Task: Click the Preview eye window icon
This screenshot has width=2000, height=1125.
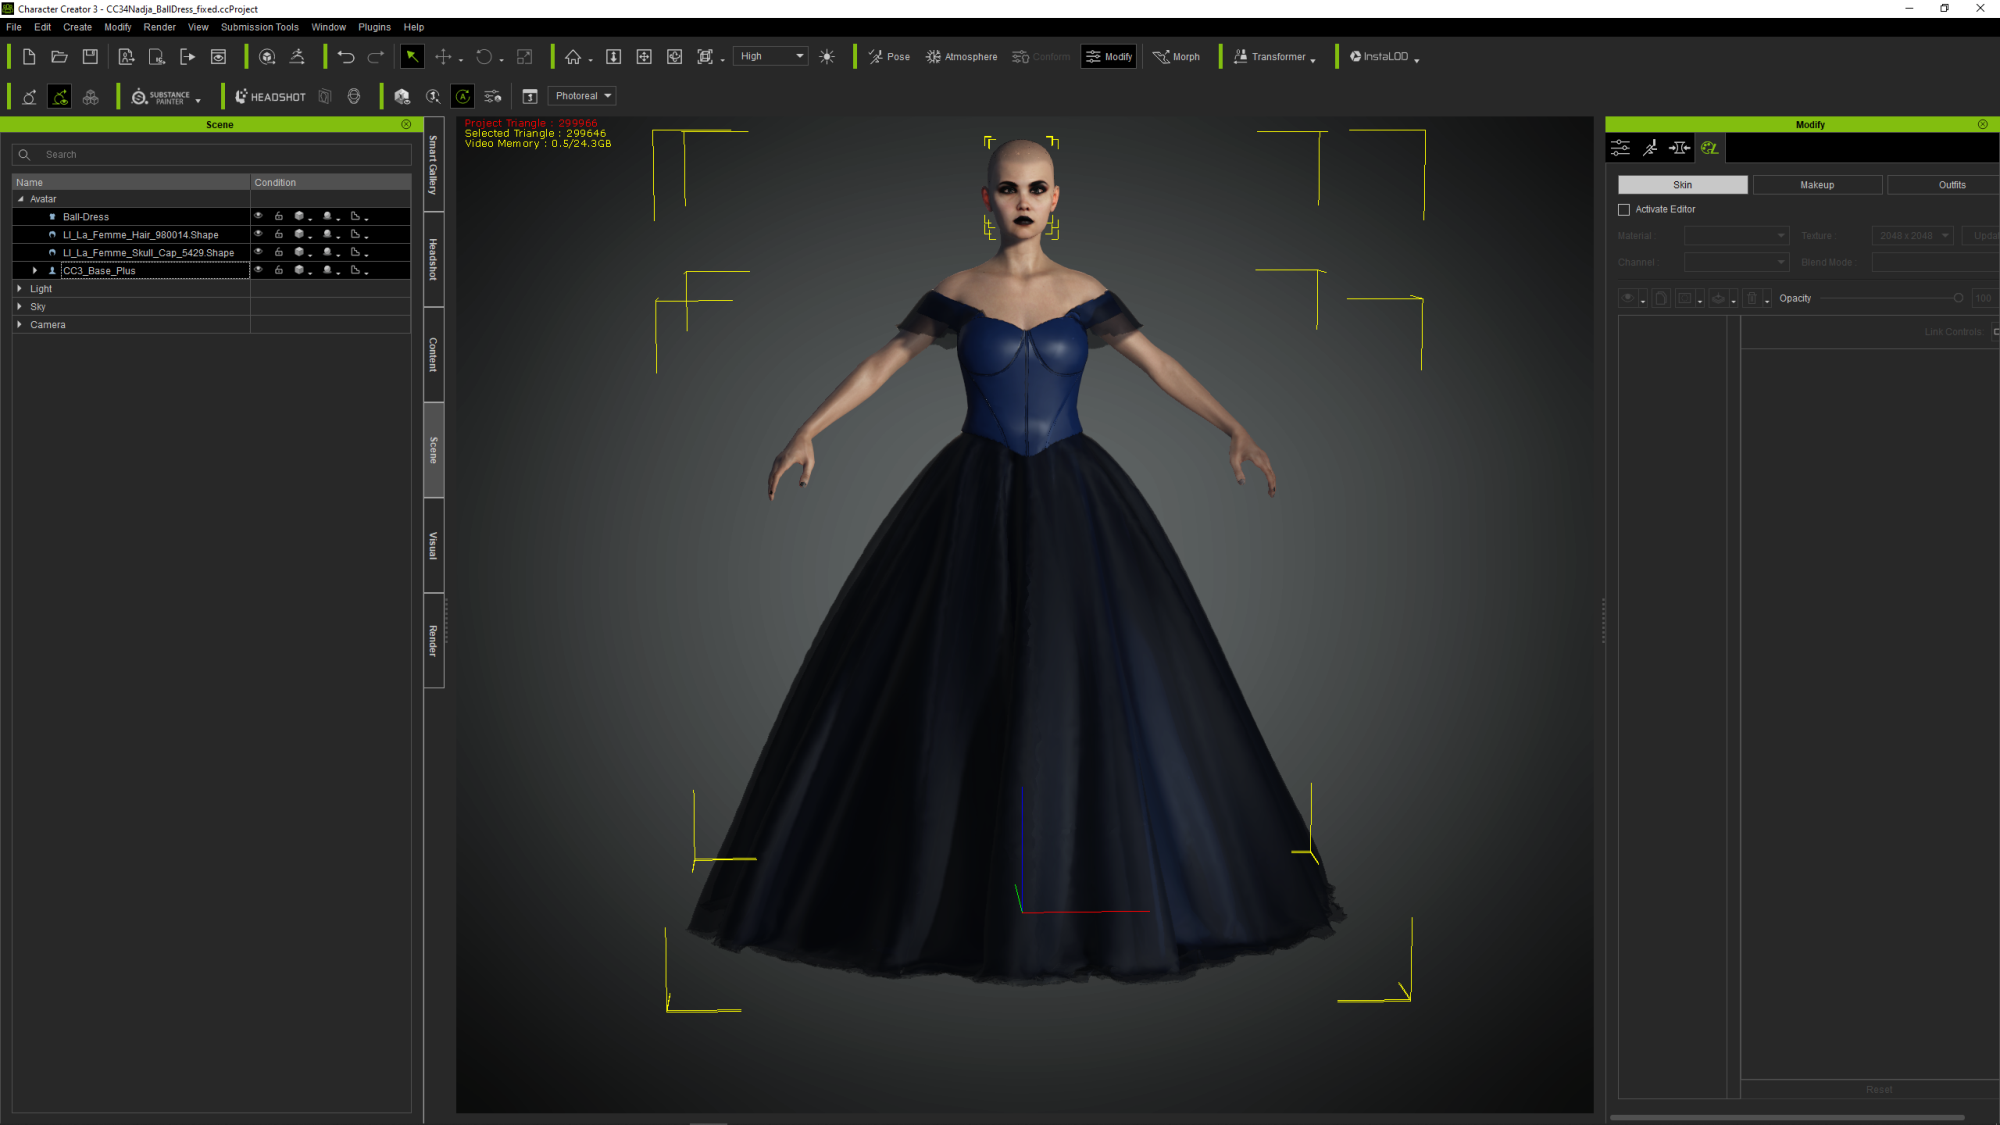Action: (x=218, y=57)
